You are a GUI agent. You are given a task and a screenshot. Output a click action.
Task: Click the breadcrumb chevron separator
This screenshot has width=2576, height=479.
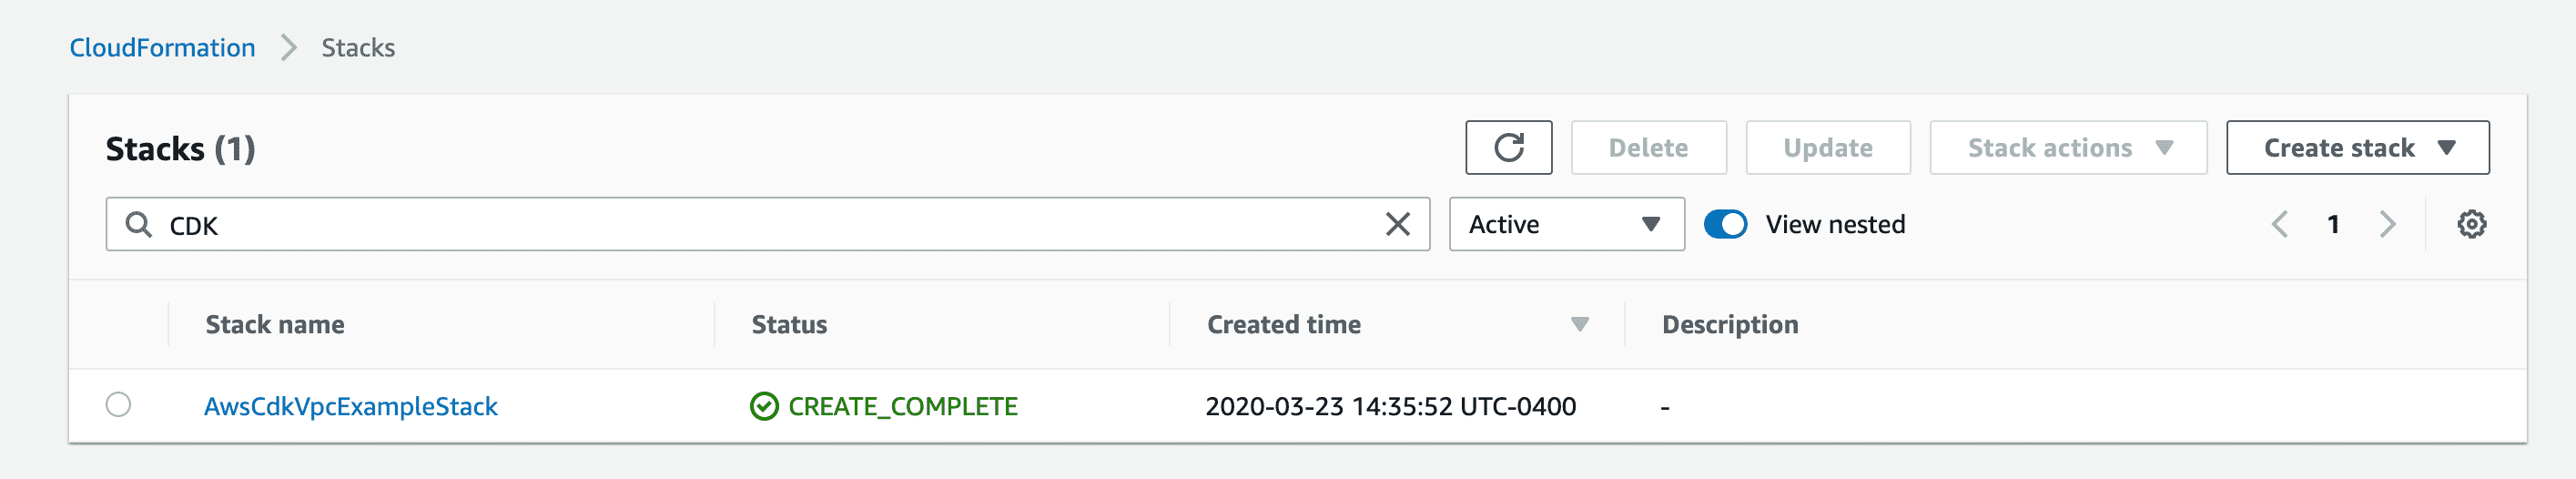click(x=288, y=47)
